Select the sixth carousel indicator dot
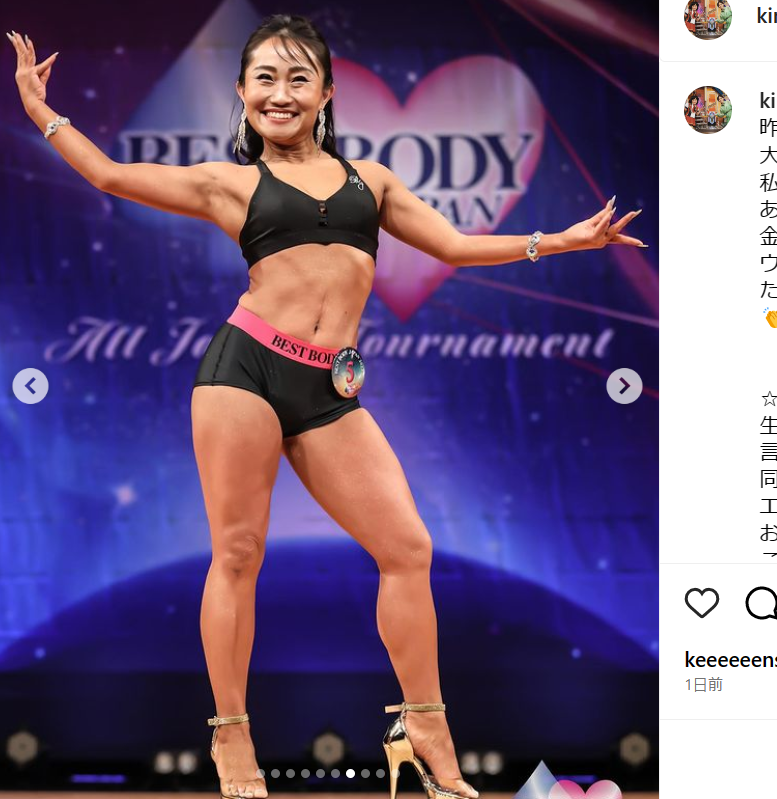Image resolution: width=777 pixels, height=799 pixels. (335, 774)
